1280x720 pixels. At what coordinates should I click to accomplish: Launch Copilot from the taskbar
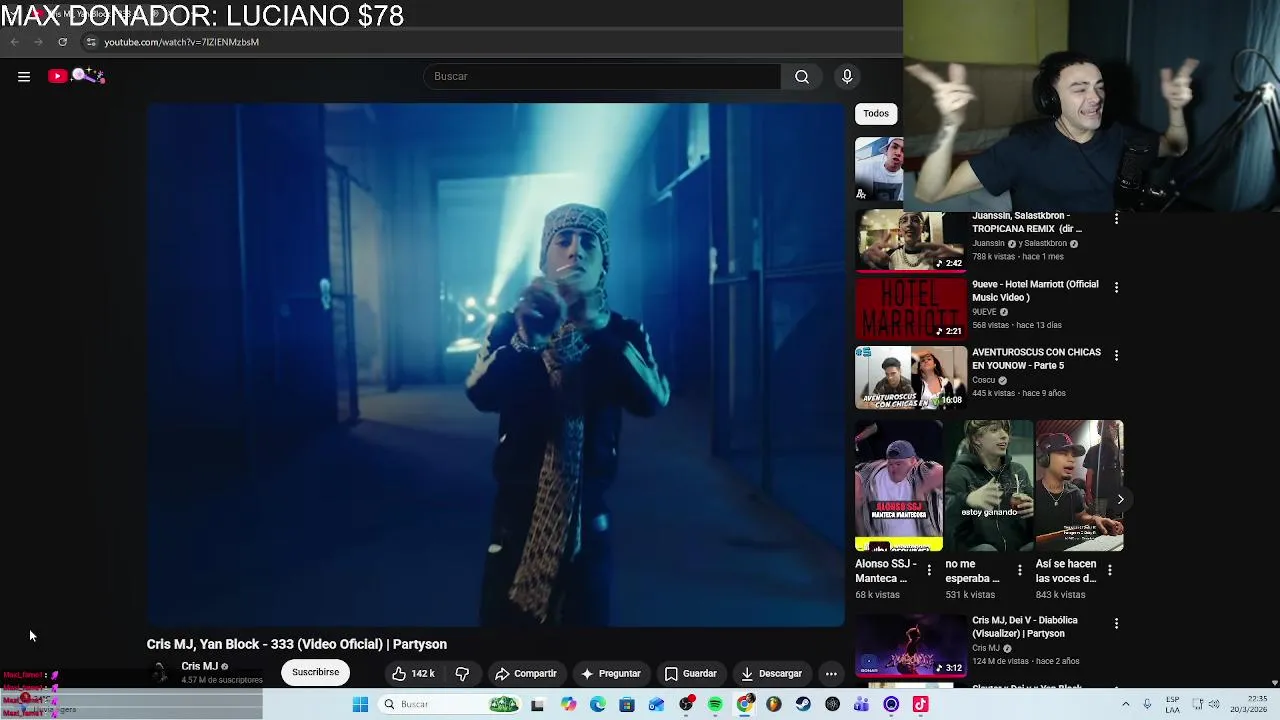pyautogui.click(x=568, y=705)
